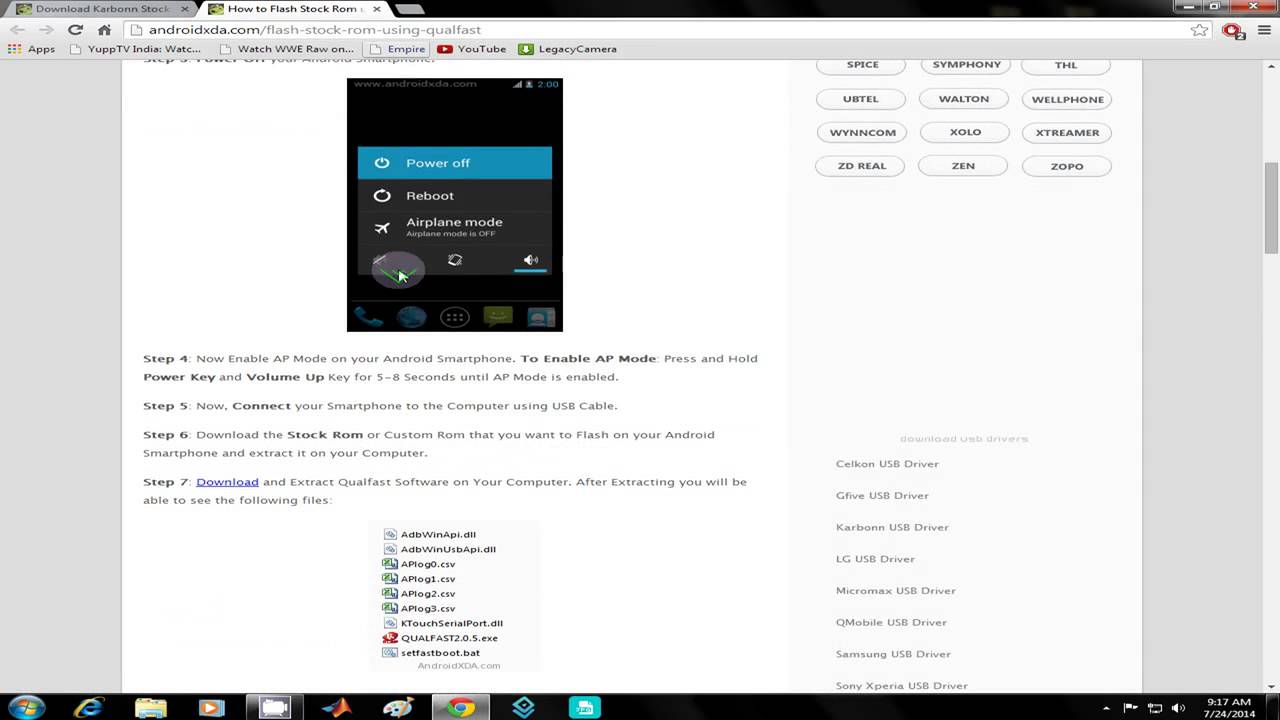Click the page vertical scrollbar thumb
The image size is (1280, 720).
pyautogui.click(x=1271, y=208)
